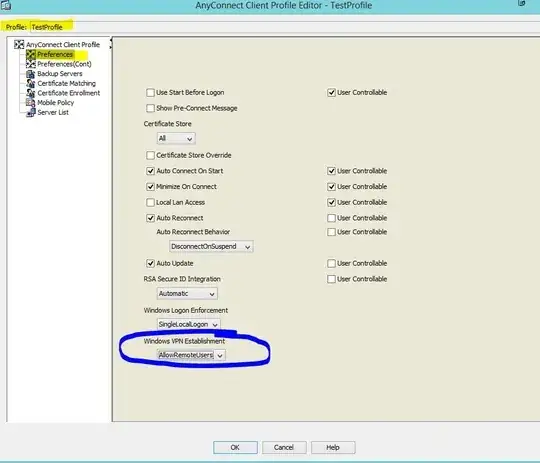Uncheck Minimize On Connect
This screenshot has height=463, width=540.
[x=150, y=187]
